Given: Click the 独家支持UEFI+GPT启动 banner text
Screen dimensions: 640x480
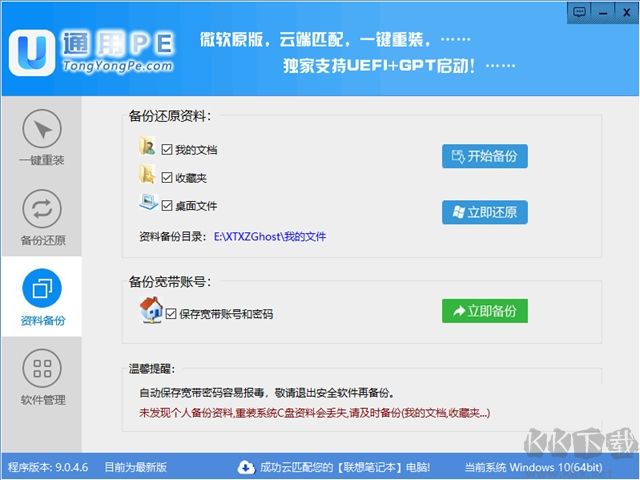Looking at the screenshot, I should 379,65.
